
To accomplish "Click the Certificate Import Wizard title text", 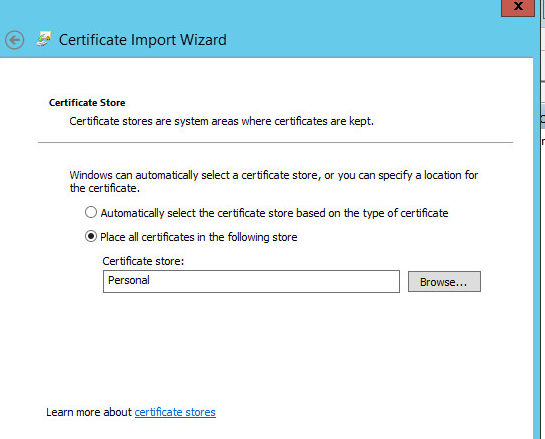I will click(143, 40).
